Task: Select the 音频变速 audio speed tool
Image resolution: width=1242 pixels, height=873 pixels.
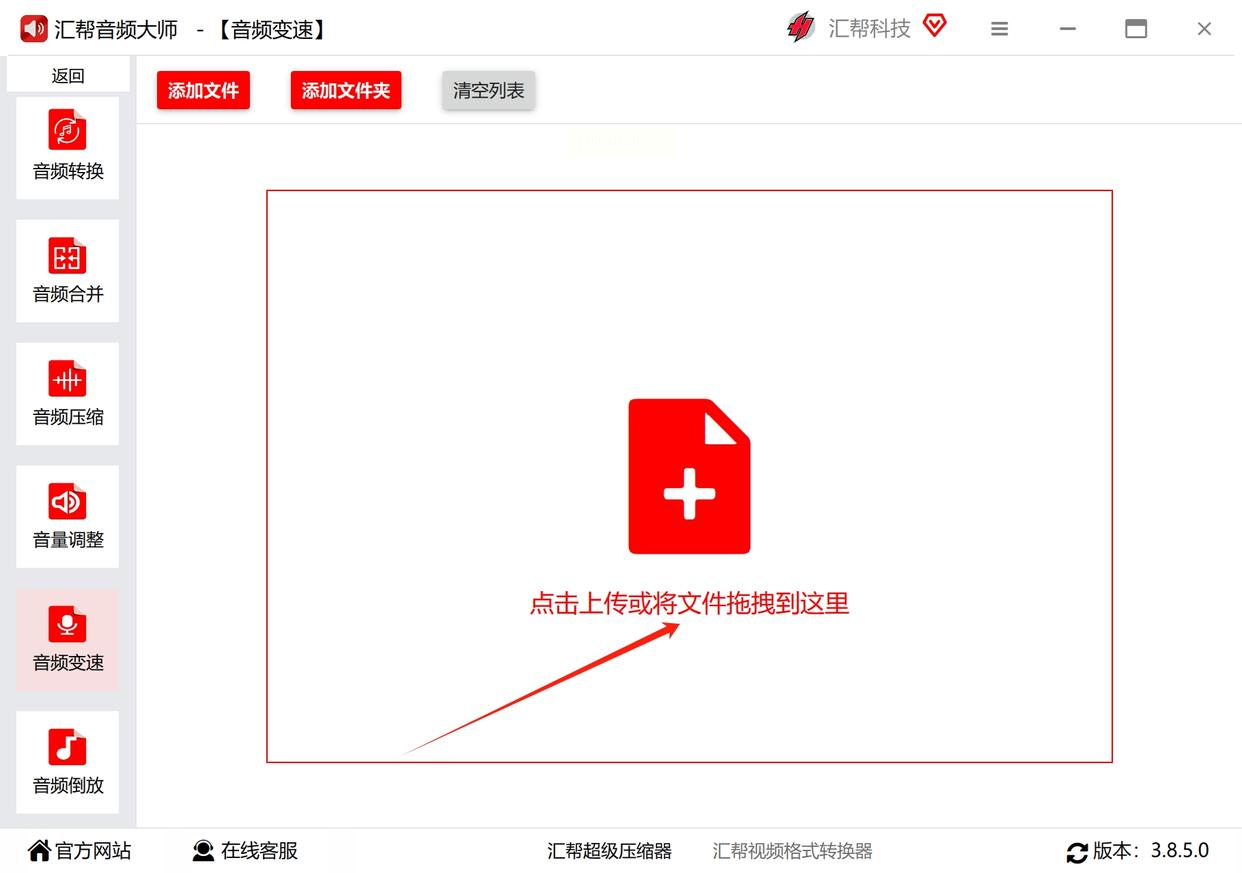Action: [68, 640]
